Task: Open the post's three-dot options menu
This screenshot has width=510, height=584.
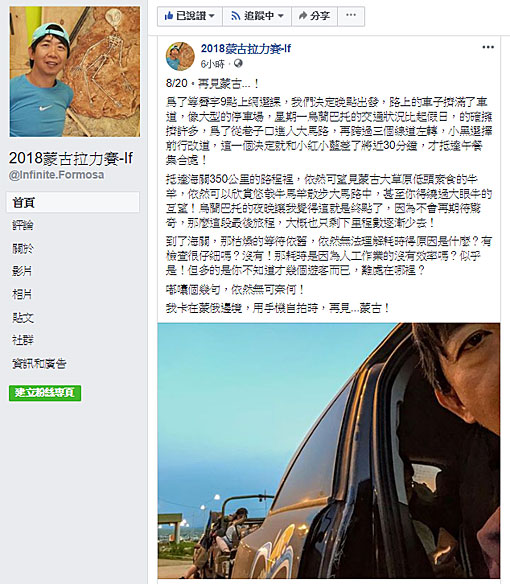Action: pos(488,47)
